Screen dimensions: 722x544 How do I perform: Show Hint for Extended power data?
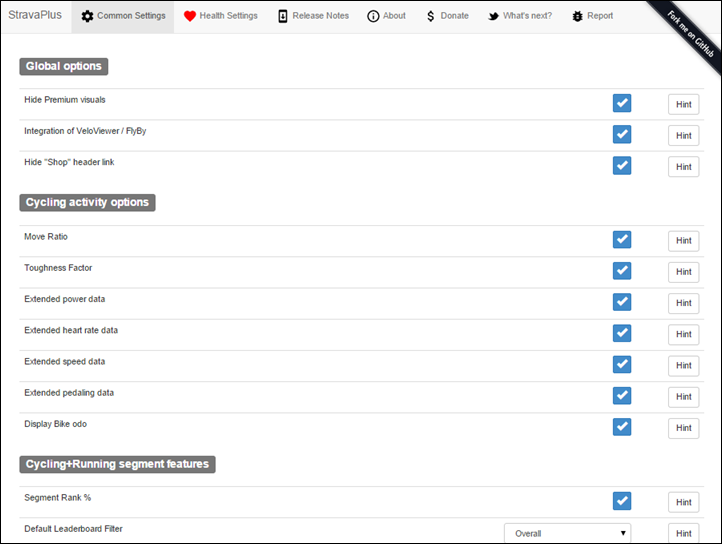683,304
